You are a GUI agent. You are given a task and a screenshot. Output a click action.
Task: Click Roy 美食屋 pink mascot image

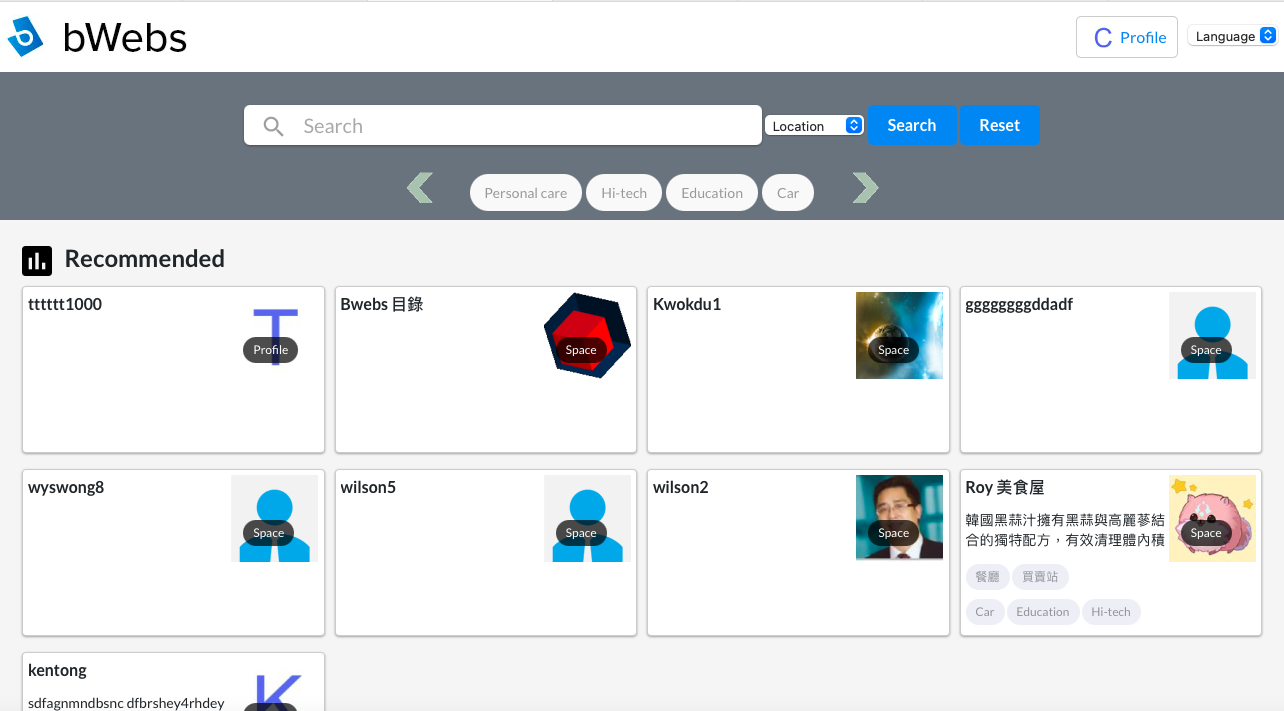[x=1211, y=518]
